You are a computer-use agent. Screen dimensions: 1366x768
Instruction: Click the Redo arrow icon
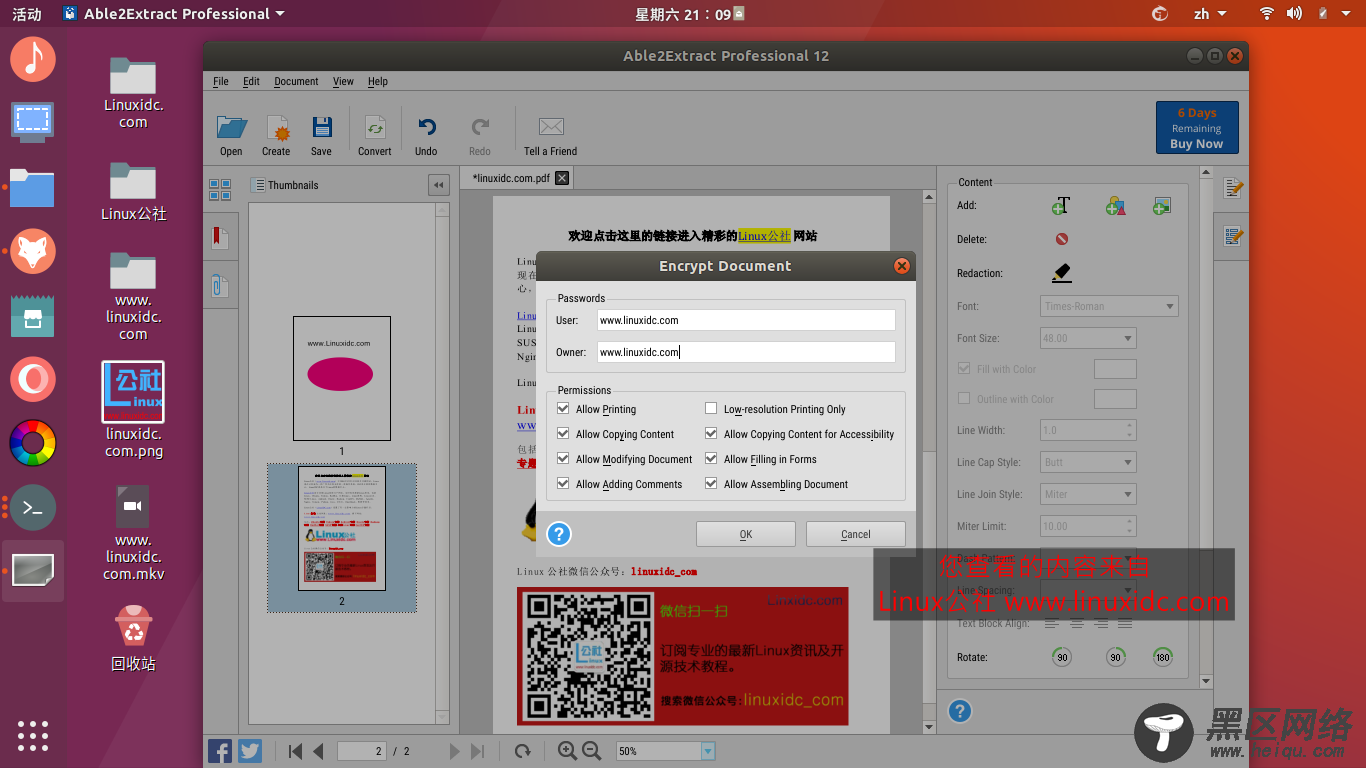coord(480,127)
